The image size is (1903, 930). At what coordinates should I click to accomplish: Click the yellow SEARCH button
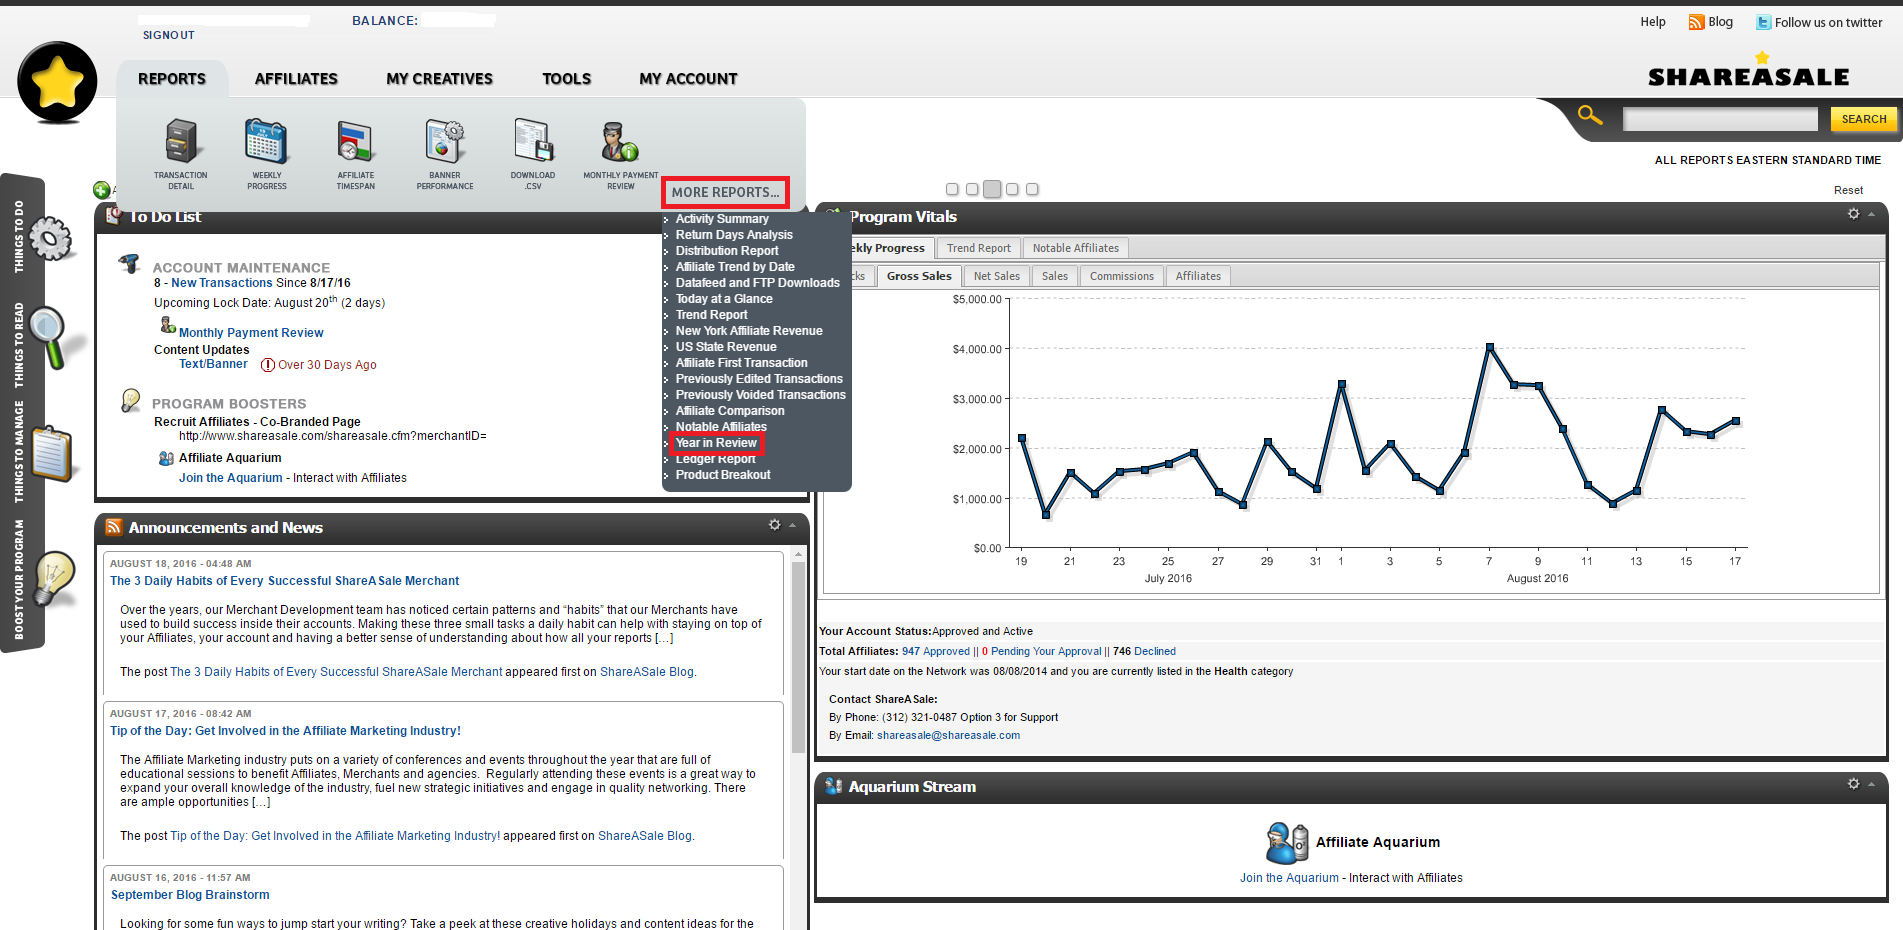(1864, 119)
